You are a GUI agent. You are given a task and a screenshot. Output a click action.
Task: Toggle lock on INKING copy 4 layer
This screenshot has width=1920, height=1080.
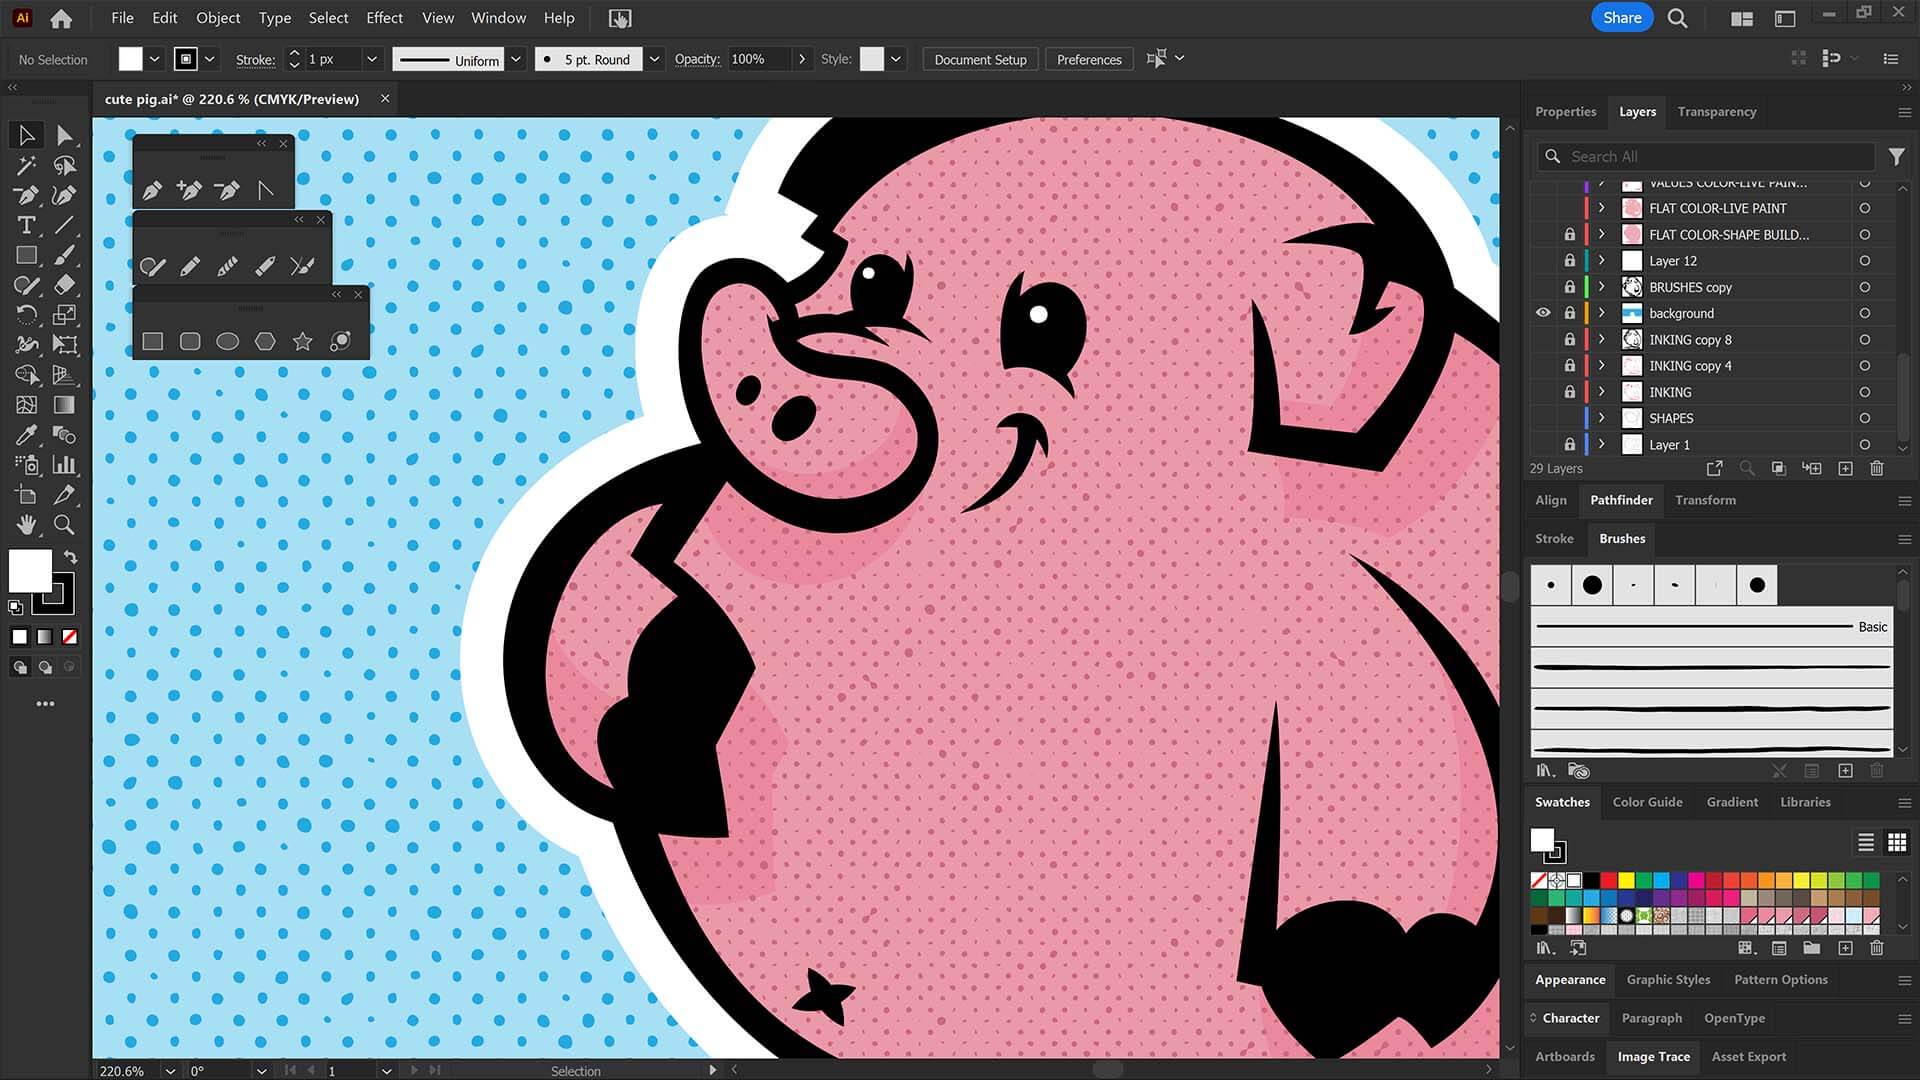[x=1570, y=366]
